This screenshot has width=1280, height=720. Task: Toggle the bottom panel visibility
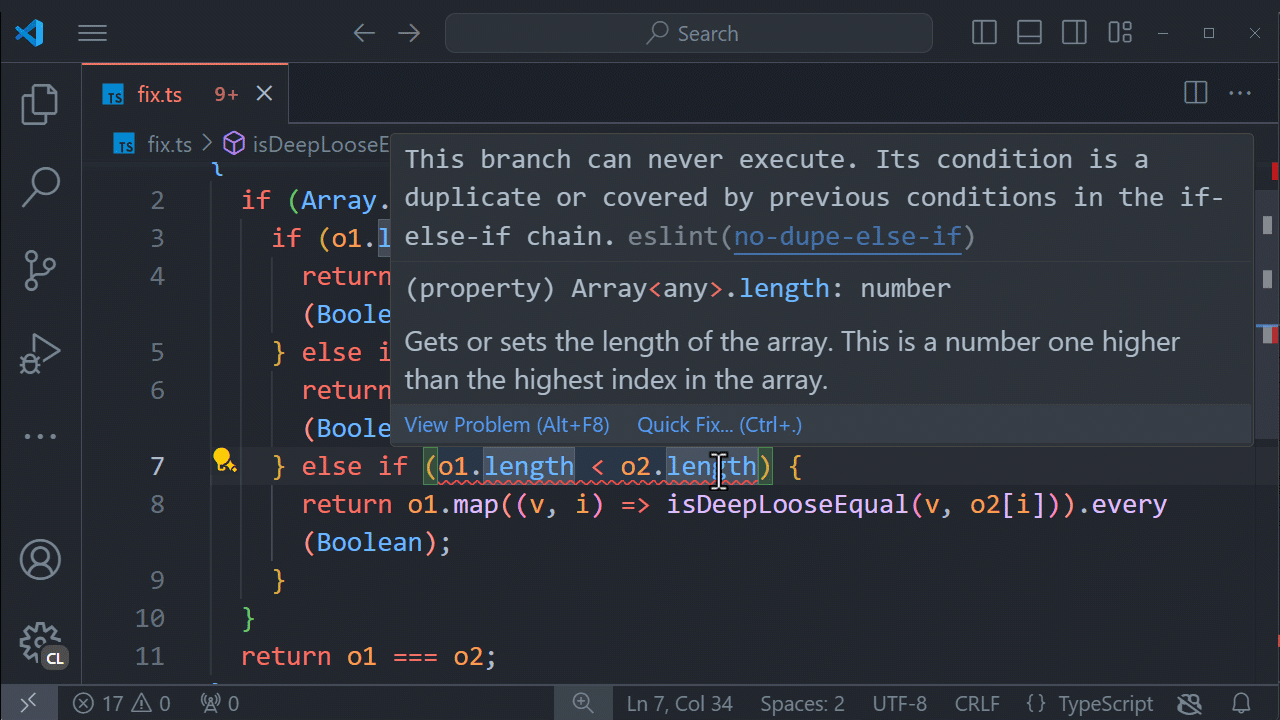[1029, 32]
